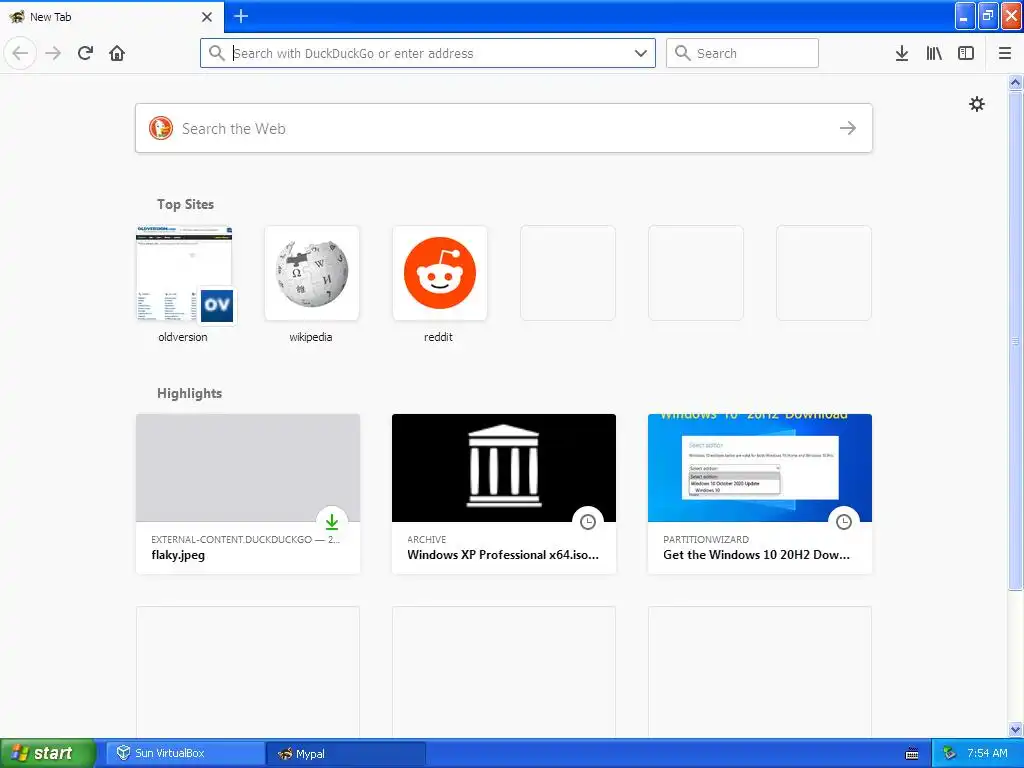The width and height of the screenshot is (1024, 768).
Task: Go back with the back arrow button
Action: tap(20, 53)
